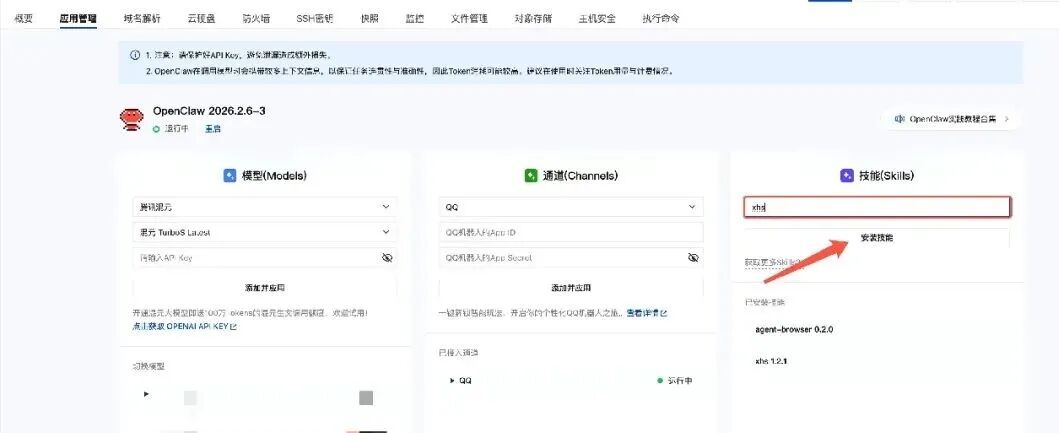The image size is (1059, 433).
Task: Click the green running status indicator under OpenClaw
Action: 156,128
